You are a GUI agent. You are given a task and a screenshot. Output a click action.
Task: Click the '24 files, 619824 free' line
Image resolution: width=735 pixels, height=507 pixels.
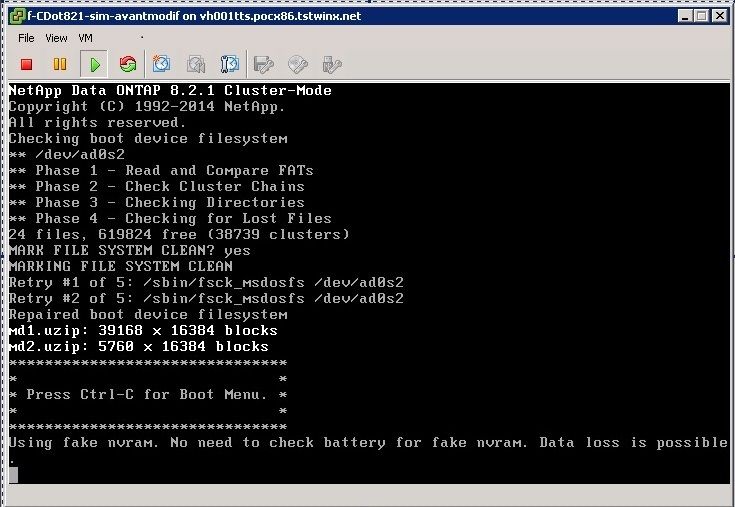click(x=179, y=234)
